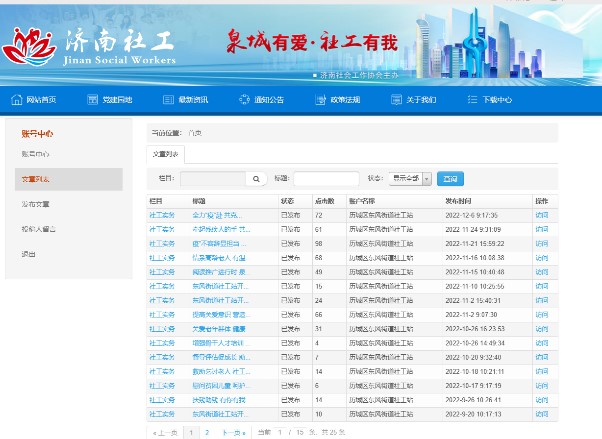The image size is (602, 439).
Task: Click 访问 link for 2022-12-6 article
Action: click(x=541, y=215)
